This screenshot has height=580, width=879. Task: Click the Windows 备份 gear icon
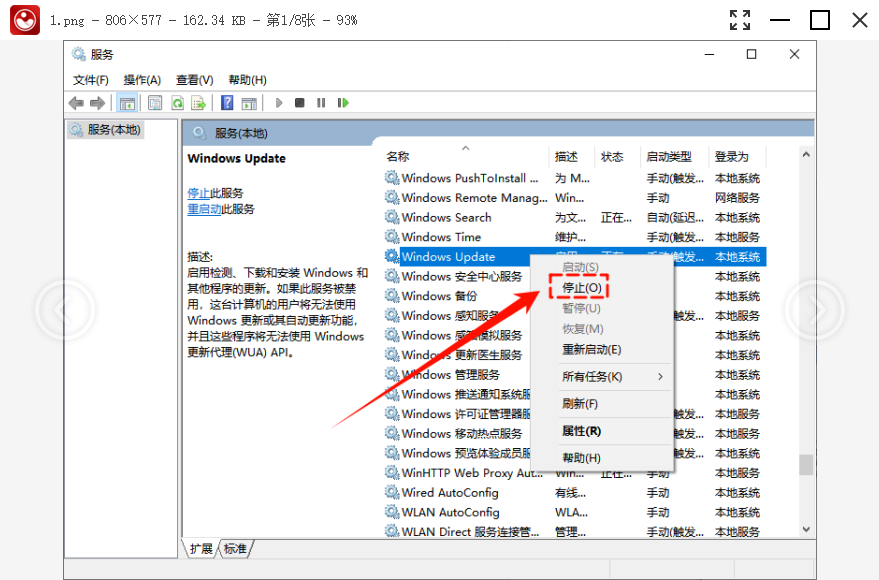tap(392, 295)
